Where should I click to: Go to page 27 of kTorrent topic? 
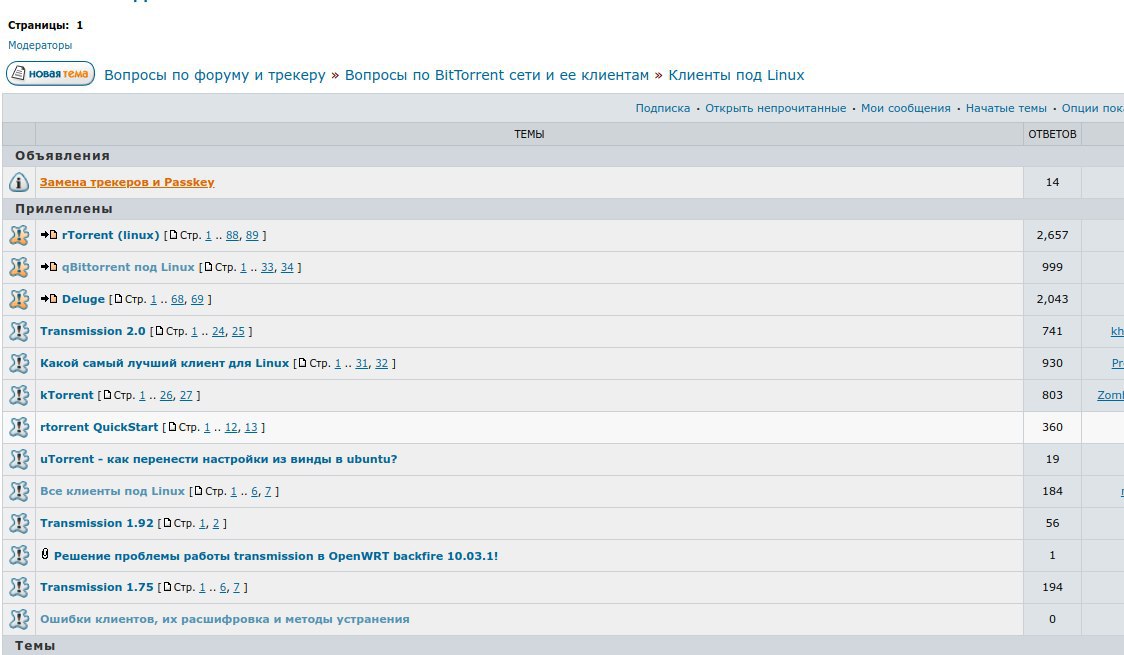click(x=186, y=396)
